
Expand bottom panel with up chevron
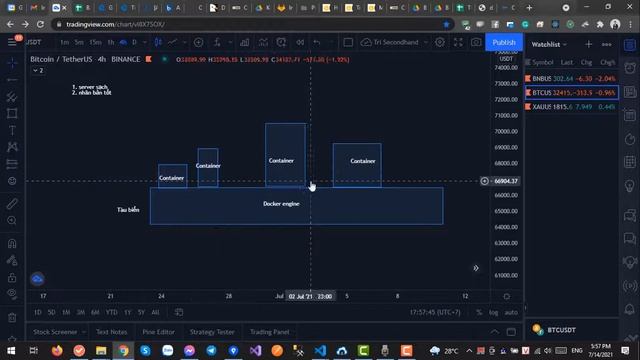pyautogui.click(x=494, y=331)
